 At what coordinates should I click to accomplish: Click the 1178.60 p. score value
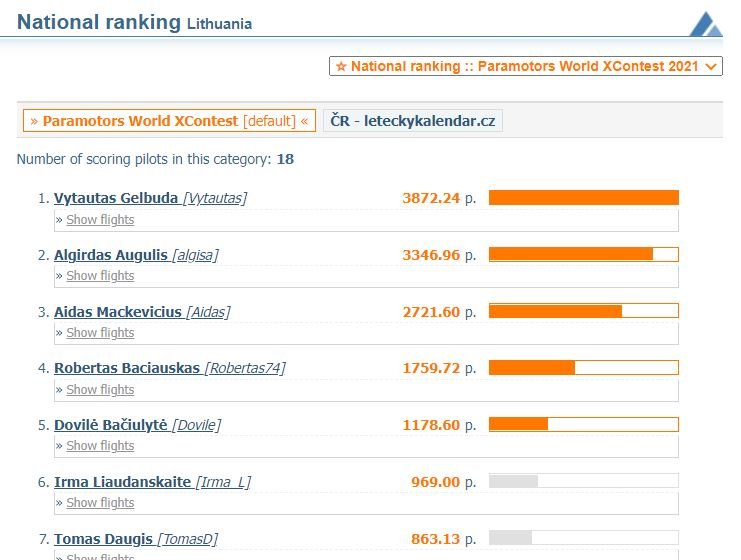tap(439, 425)
